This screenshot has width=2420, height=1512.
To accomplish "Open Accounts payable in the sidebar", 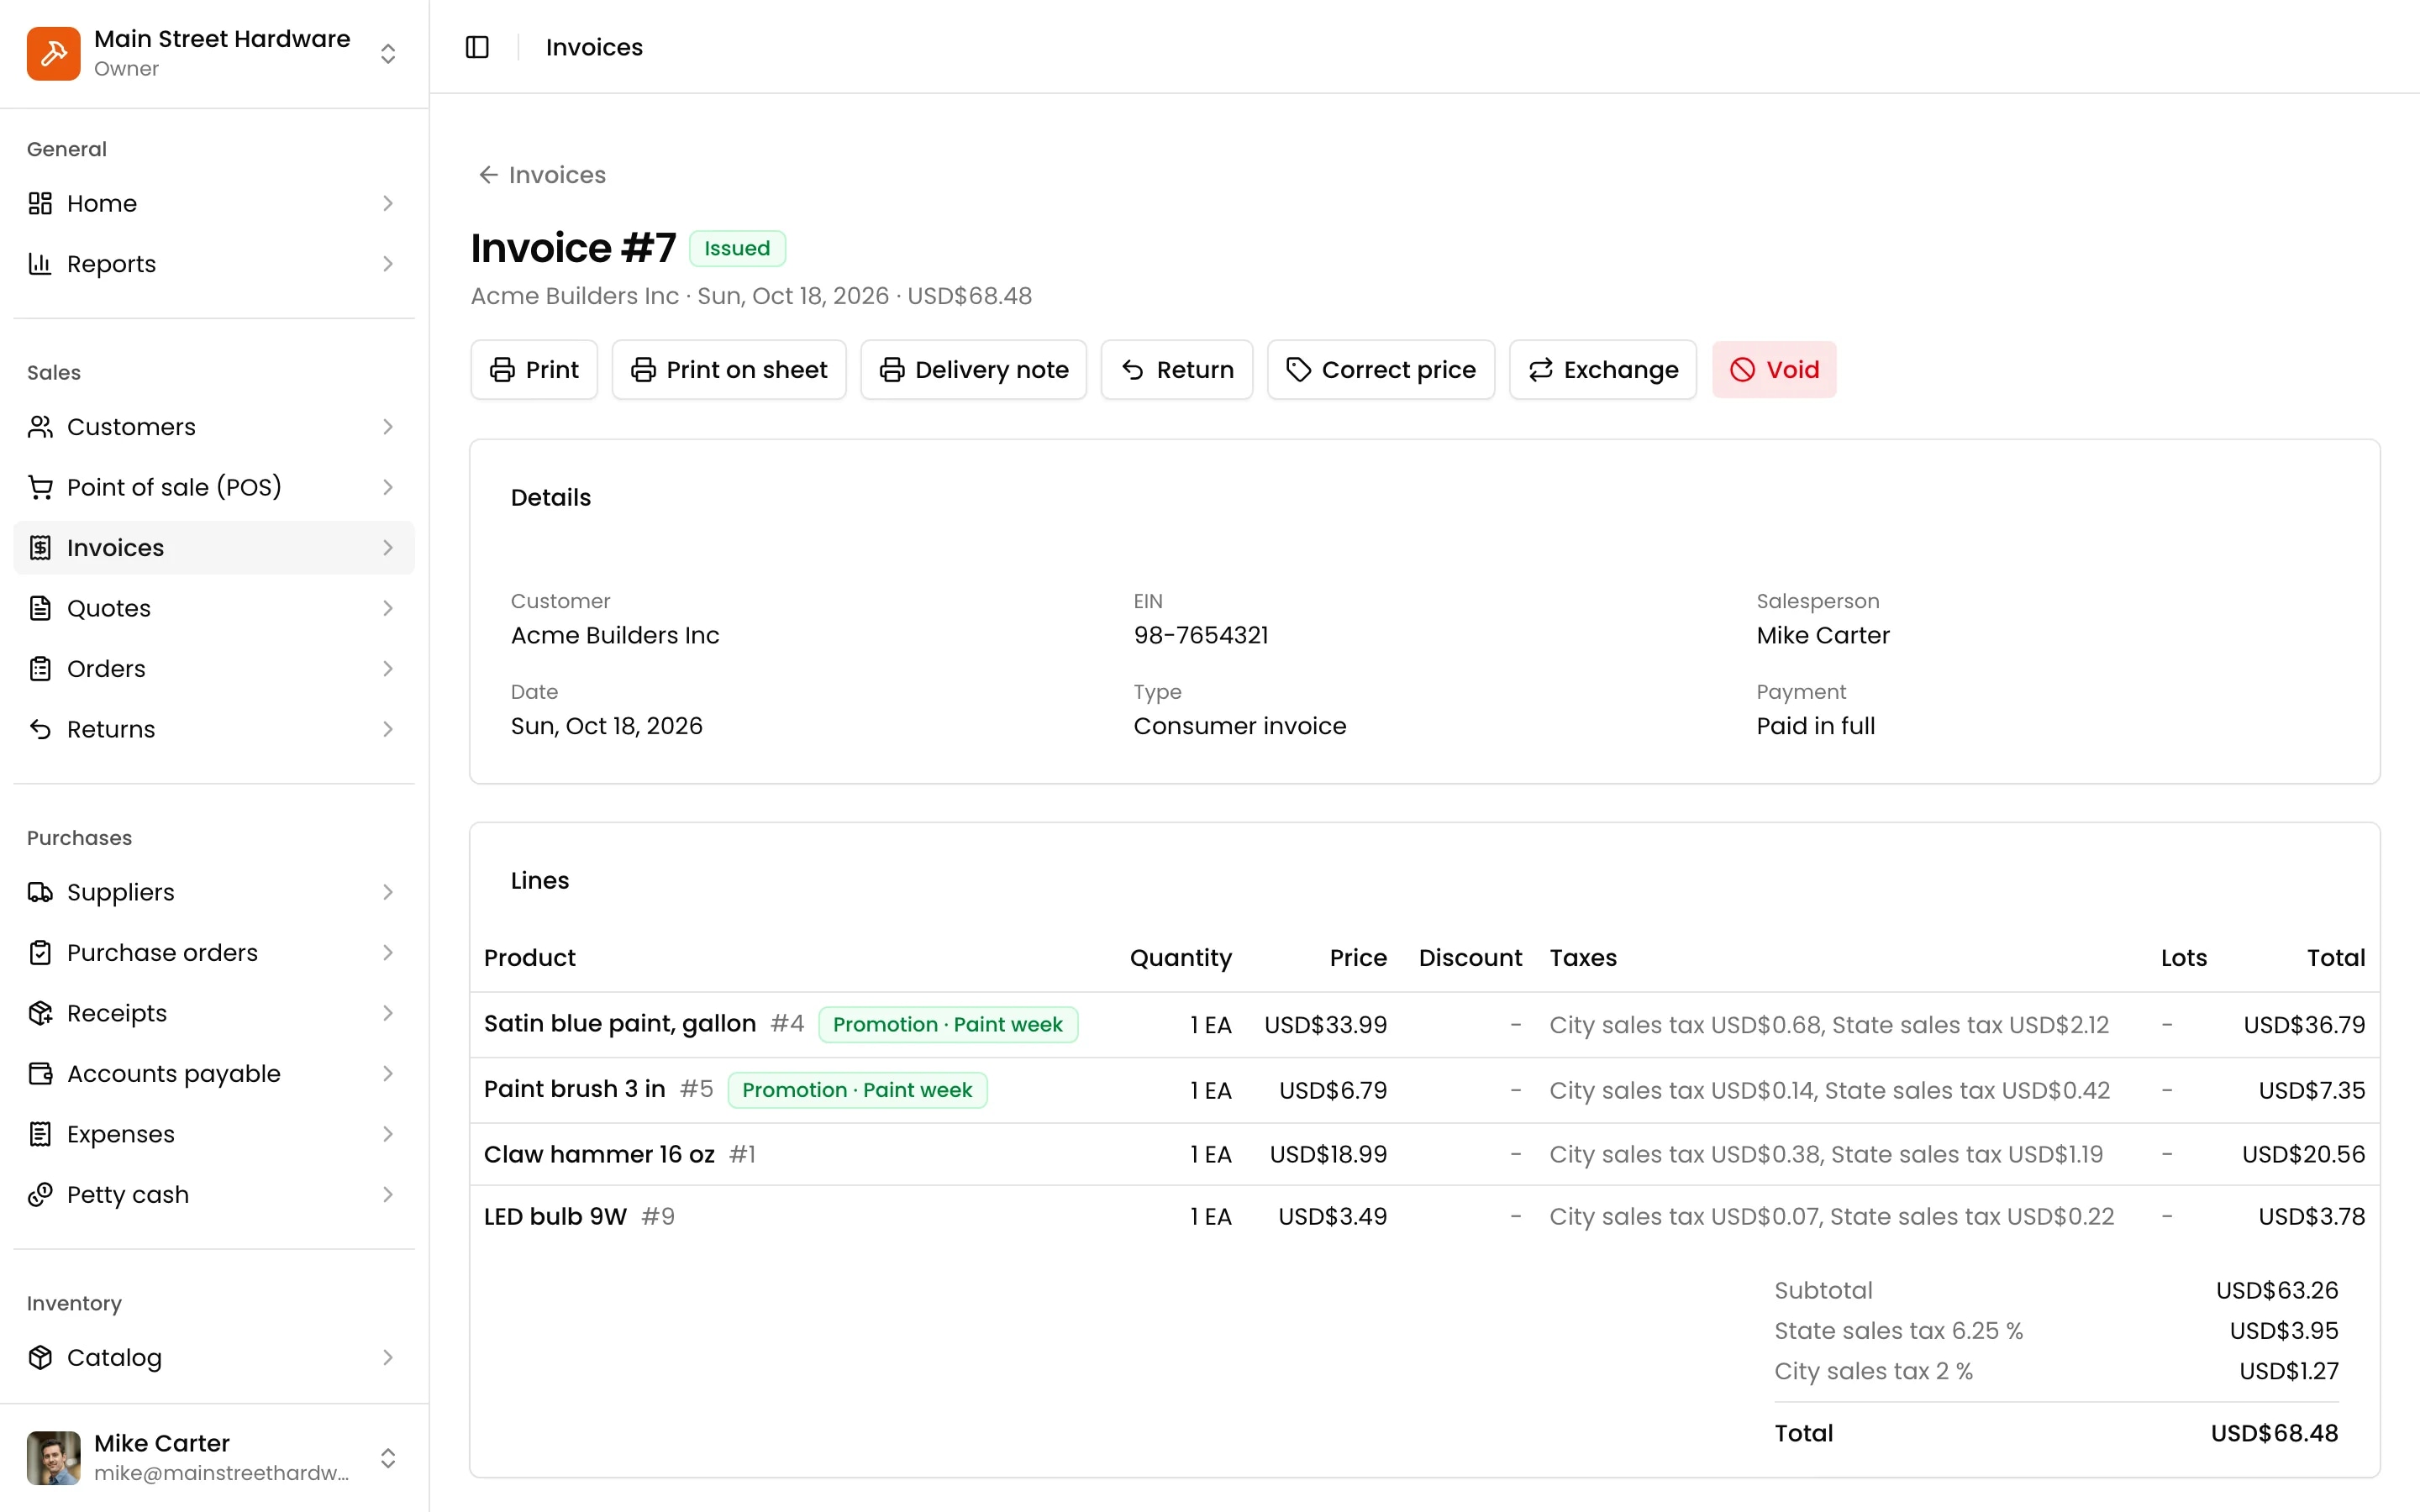I will [x=214, y=1074].
